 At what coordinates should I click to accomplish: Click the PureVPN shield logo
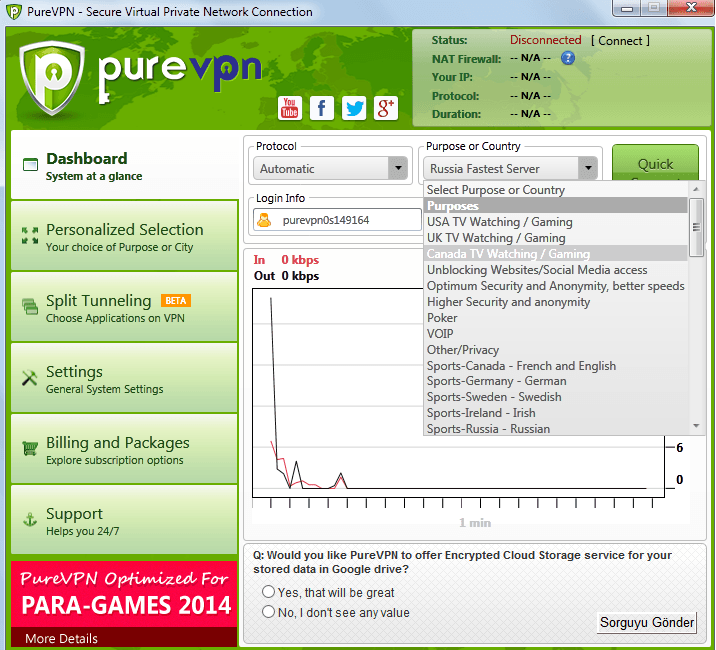52,77
